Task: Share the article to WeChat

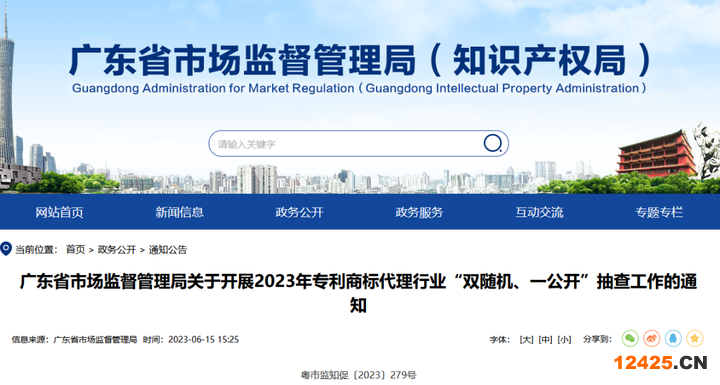Action: 630,339
